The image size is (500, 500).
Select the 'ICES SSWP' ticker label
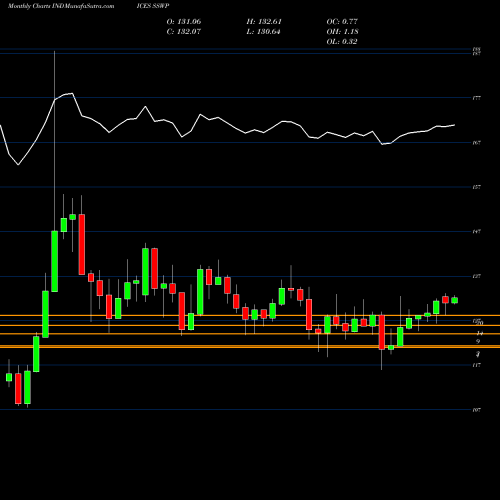153,6
